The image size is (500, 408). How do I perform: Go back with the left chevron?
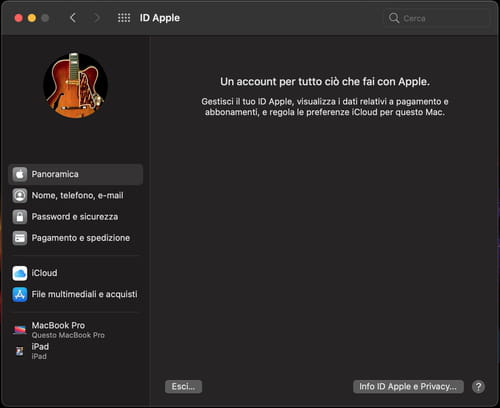pyautogui.click(x=73, y=18)
